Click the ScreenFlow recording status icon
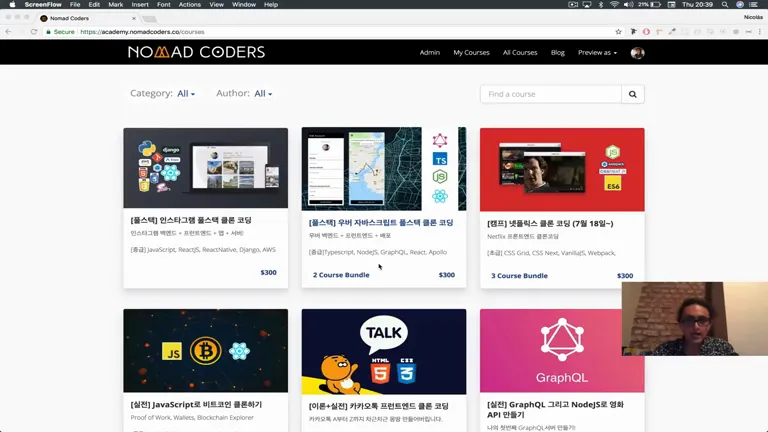 click(573, 4)
